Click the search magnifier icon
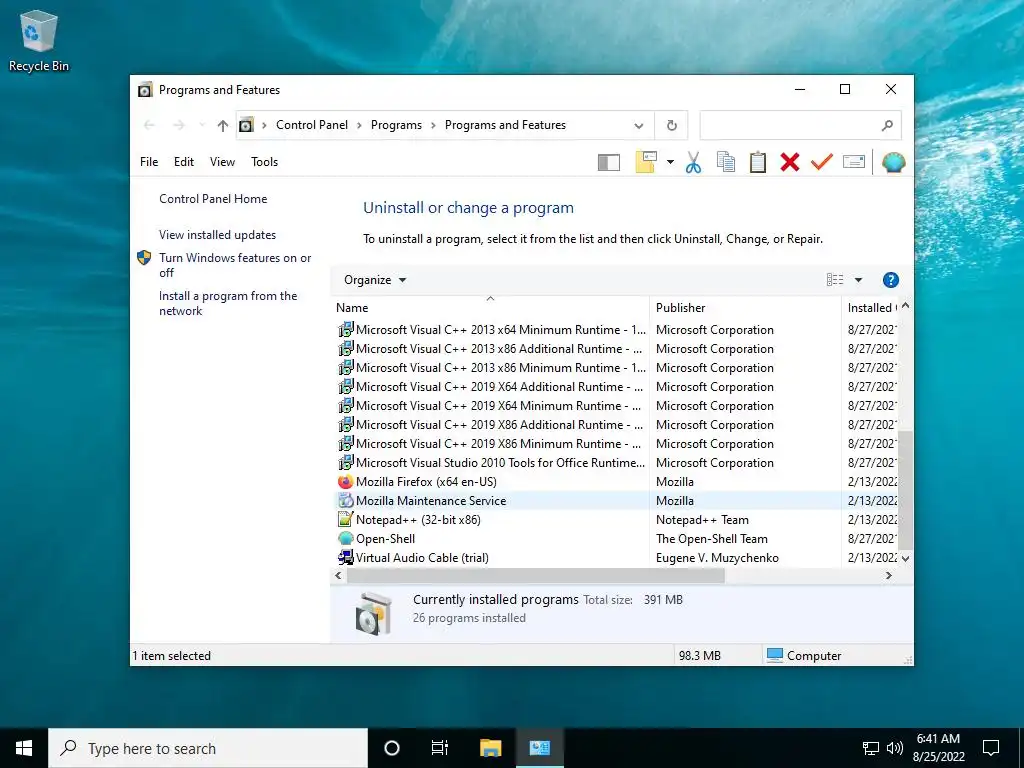This screenshot has width=1024, height=768. pyautogui.click(x=887, y=125)
